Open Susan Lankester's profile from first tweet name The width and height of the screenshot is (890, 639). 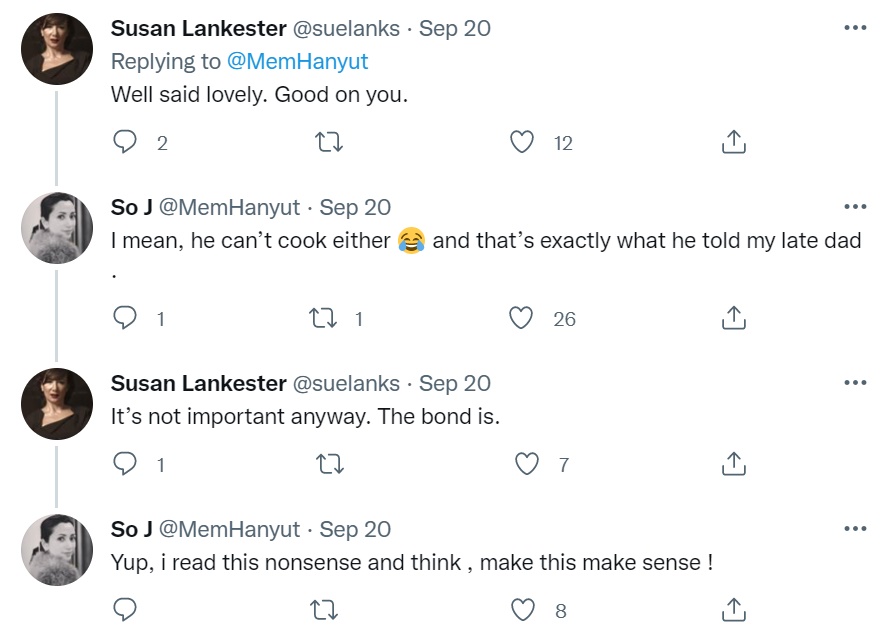199,28
